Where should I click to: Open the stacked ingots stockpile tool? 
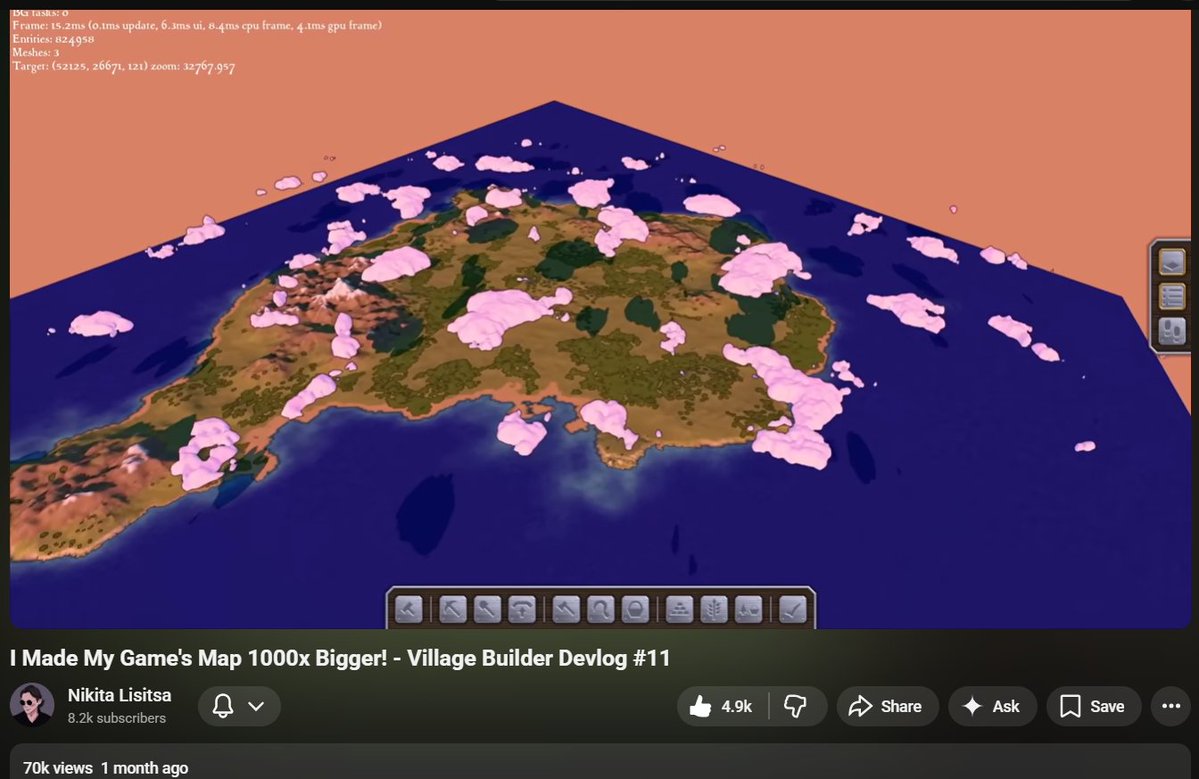[679, 610]
